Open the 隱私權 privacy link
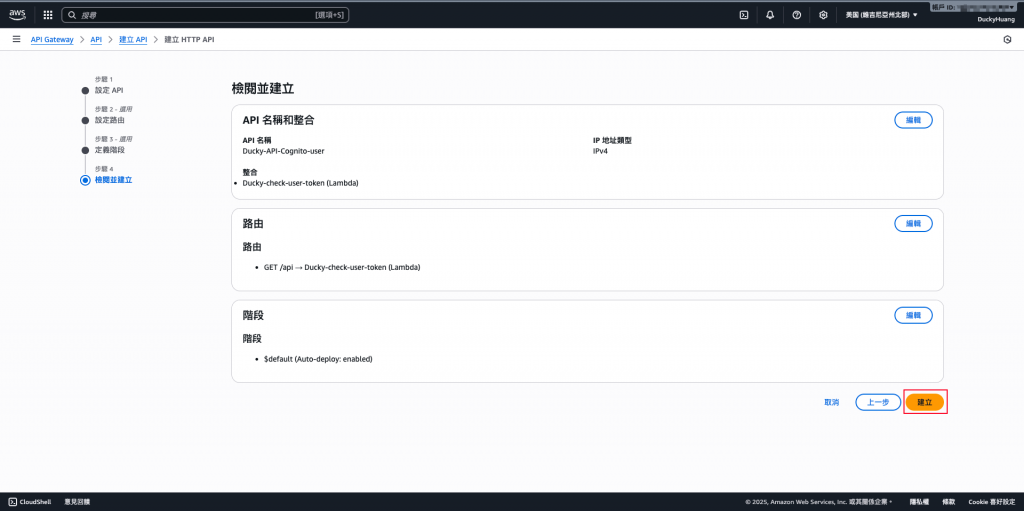Screen dimensions: 1024x511 [x=918, y=502]
